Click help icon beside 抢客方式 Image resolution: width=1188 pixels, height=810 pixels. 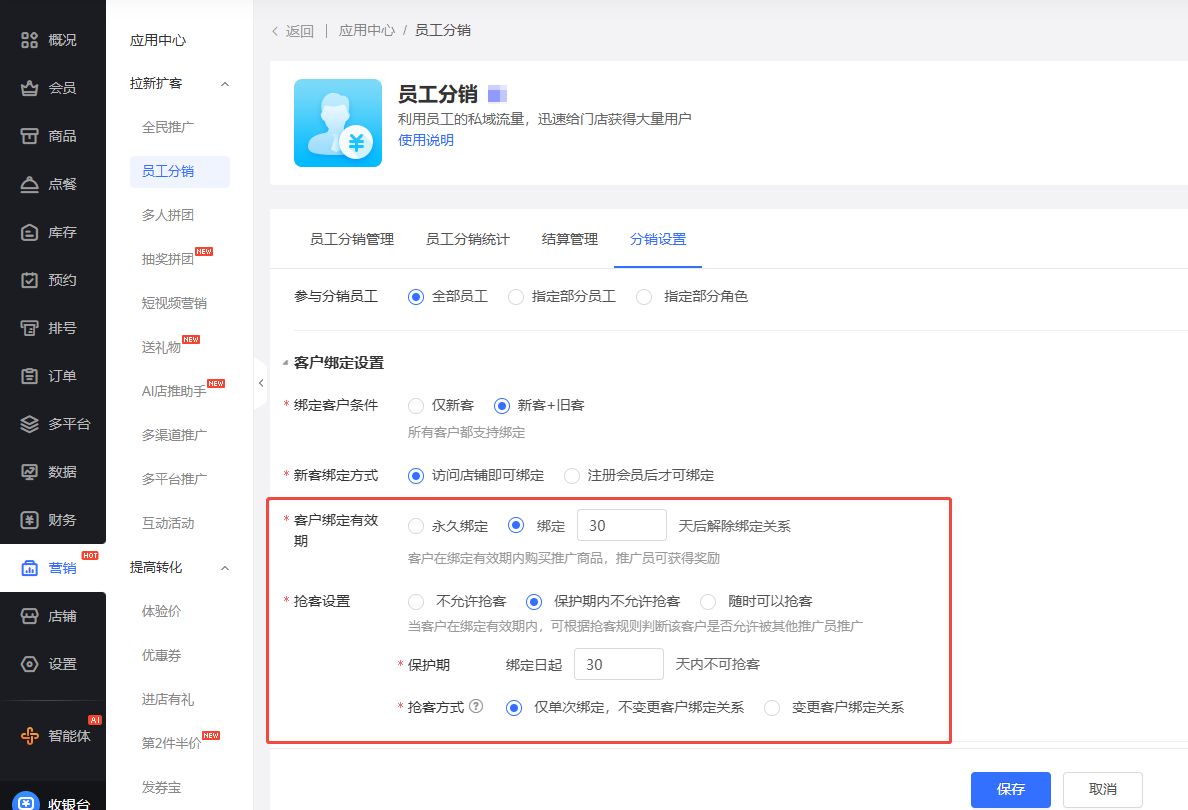coord(476,706)
